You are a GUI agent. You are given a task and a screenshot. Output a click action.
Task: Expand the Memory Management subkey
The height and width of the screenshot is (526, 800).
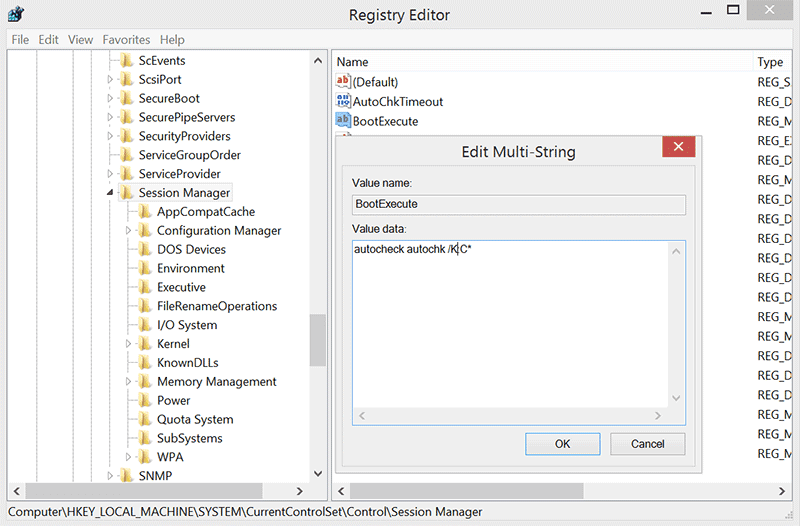(128, 381)
